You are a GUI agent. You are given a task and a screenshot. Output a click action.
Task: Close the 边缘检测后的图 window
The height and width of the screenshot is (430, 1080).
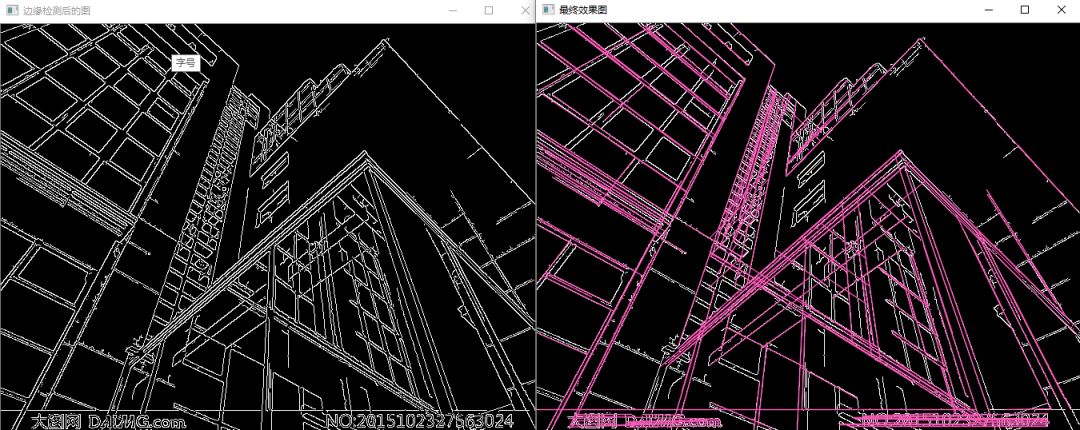coord(525,10)
